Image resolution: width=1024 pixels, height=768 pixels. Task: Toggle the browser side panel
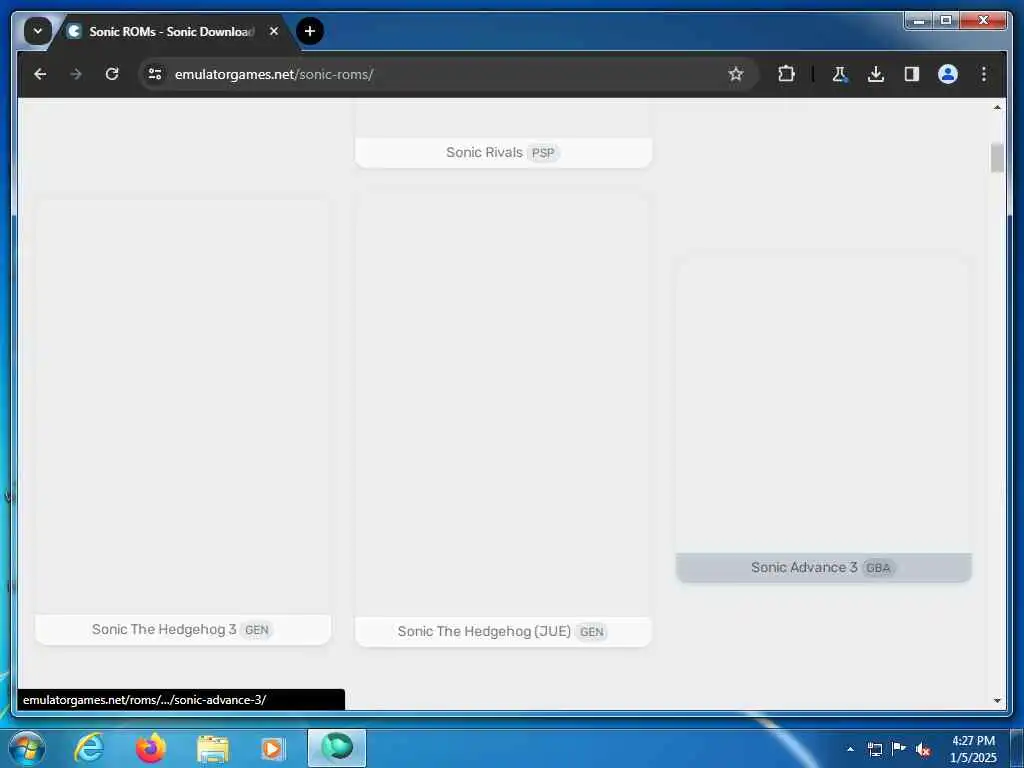click(x=912, y=74)
